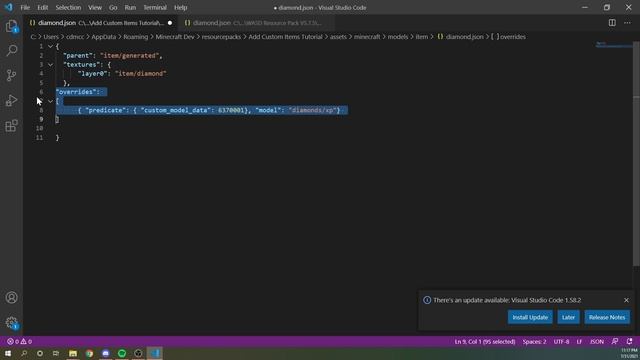Click the resourcepacks breadcrumb

pos(221,37)
